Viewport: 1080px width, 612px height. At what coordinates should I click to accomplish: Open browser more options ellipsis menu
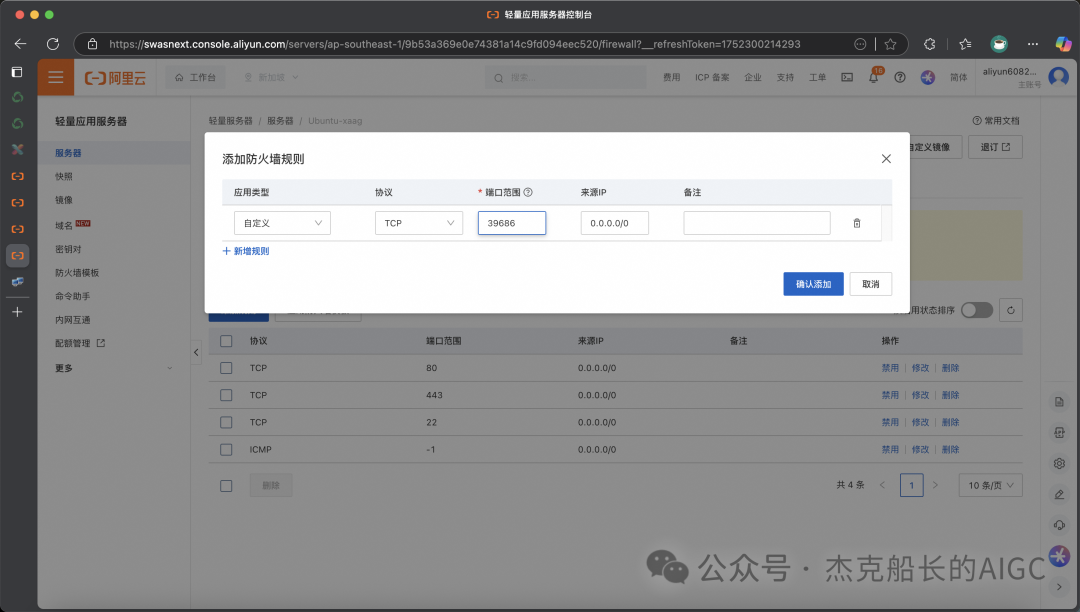[x=1032, y=44]
